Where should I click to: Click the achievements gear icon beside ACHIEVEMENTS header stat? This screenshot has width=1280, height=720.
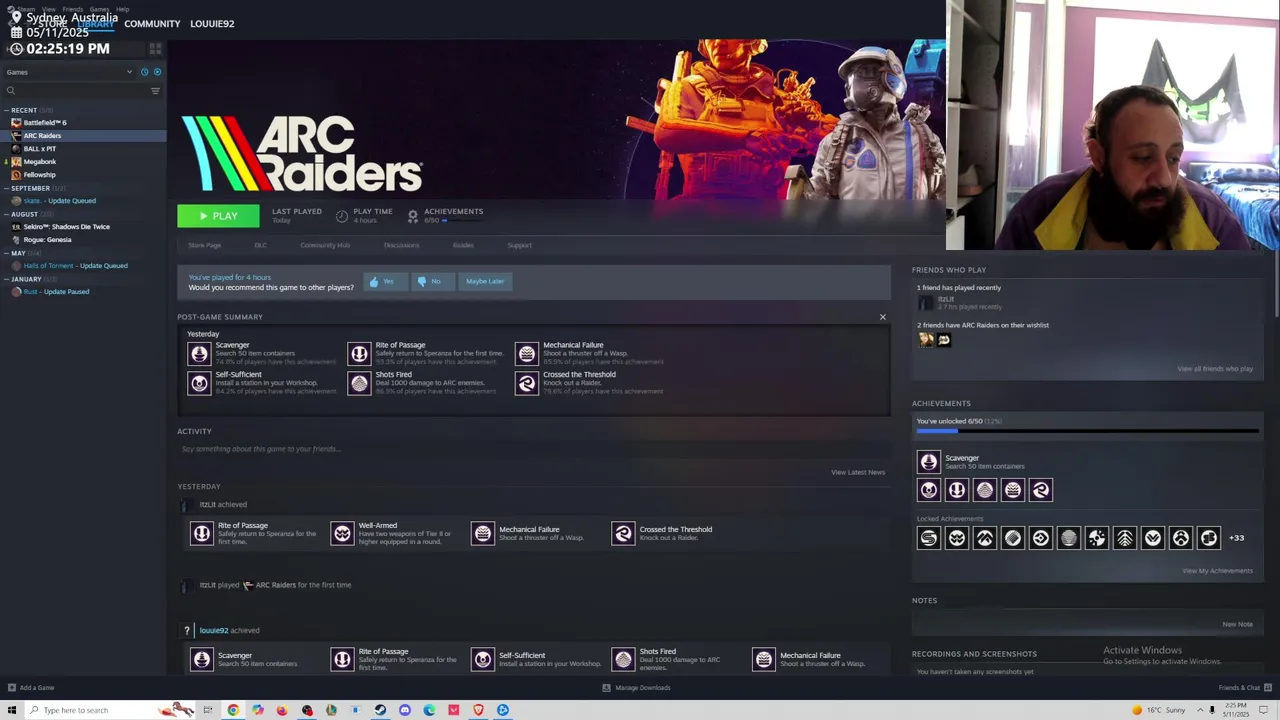(x=412, y=216)
